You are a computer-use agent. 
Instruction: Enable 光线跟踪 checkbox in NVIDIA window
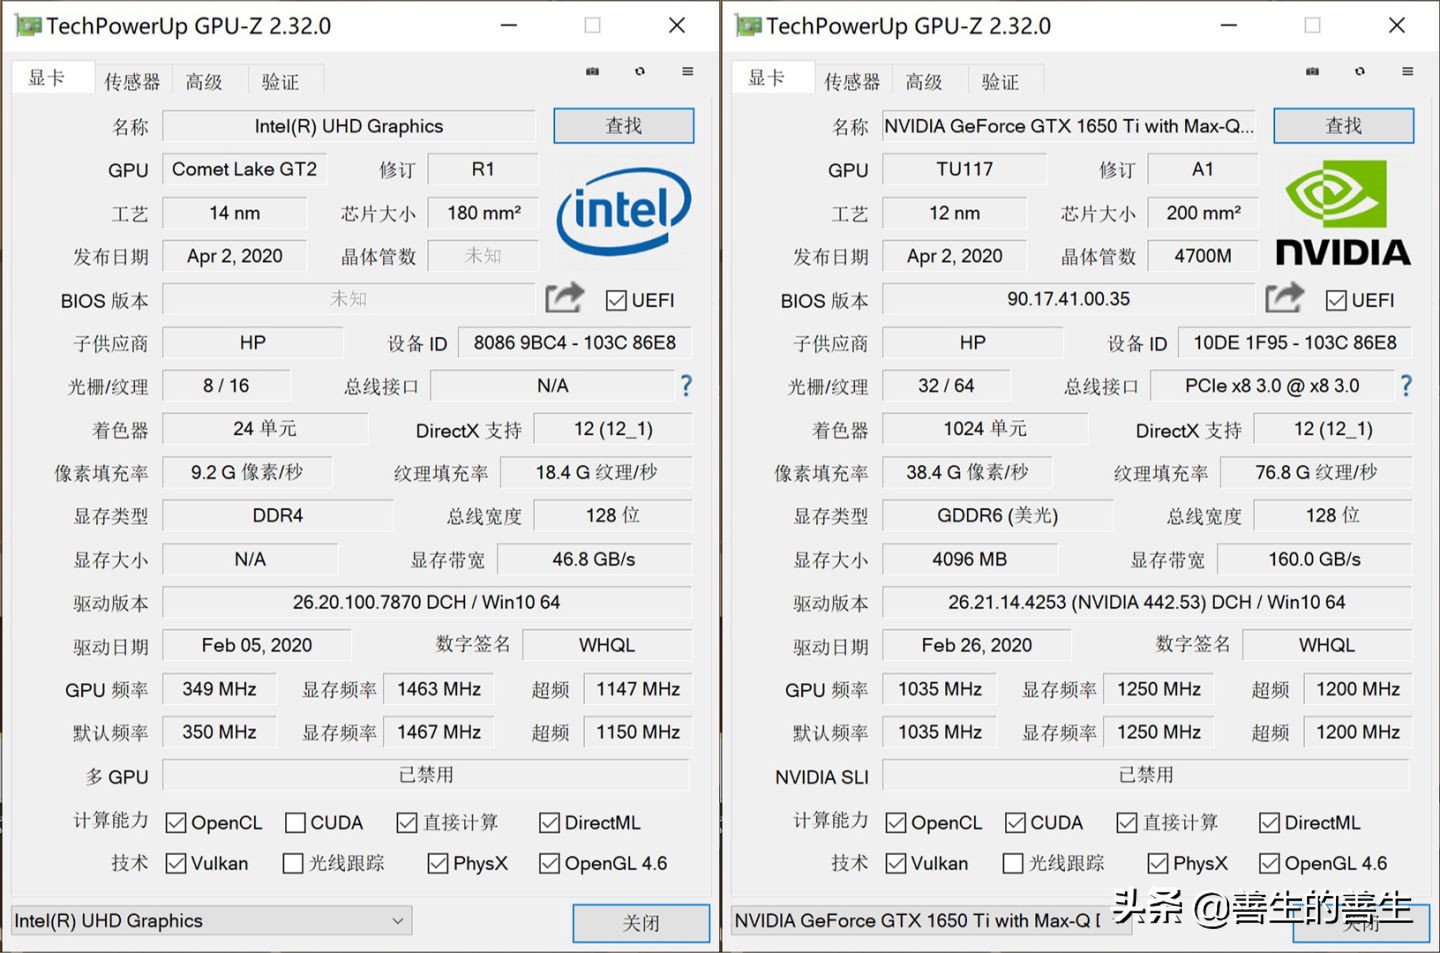click(x=1013, y=862)
